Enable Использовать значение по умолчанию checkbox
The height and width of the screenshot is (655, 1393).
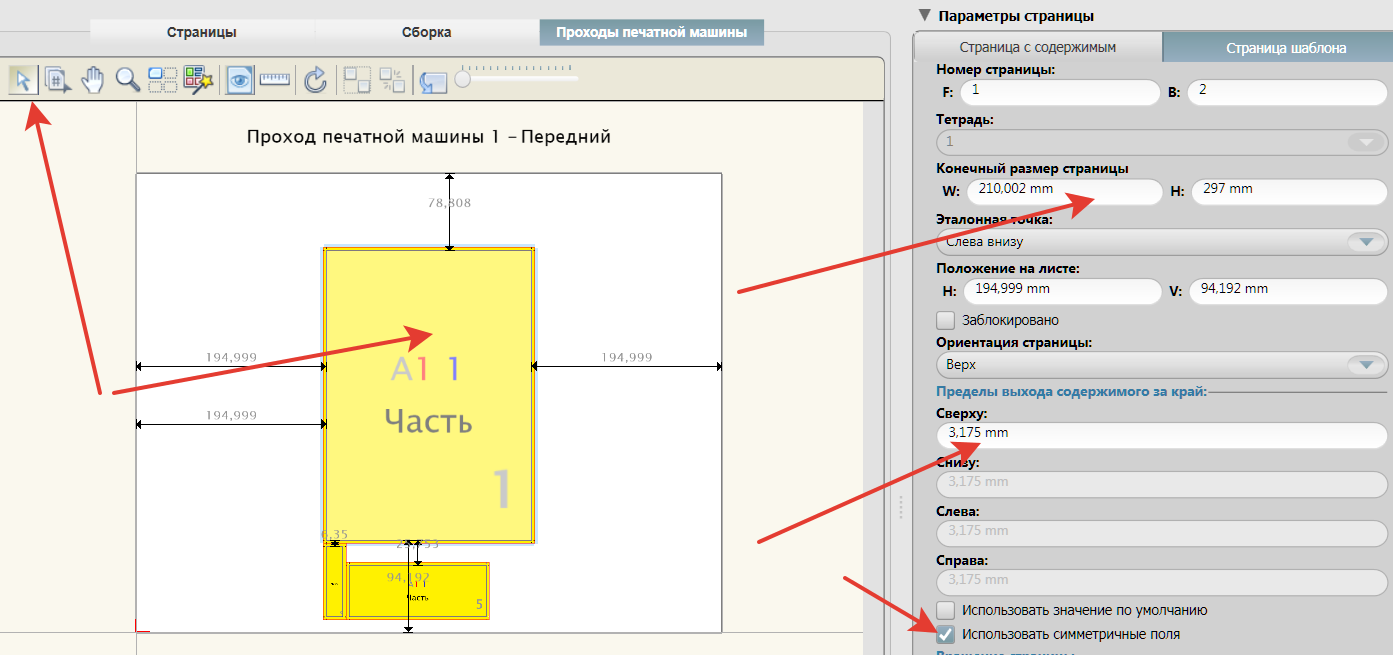pos(945,609)
